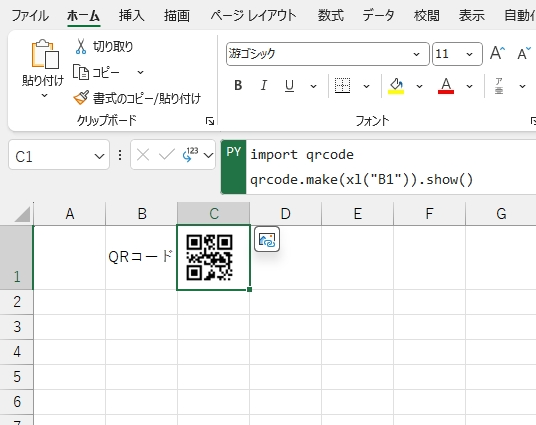Viewport: 536px width, 425px height.
Task: Expand Python output type dropdown arrow
Action: click(208, 156)
